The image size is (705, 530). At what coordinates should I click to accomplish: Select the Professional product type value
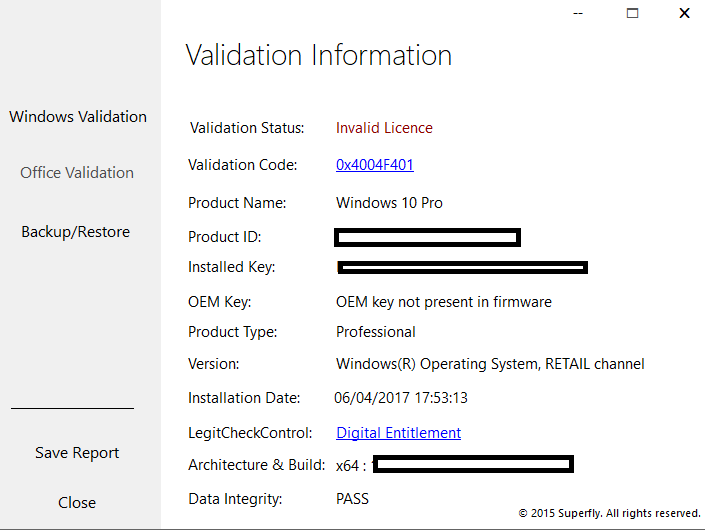coord(375,332)
